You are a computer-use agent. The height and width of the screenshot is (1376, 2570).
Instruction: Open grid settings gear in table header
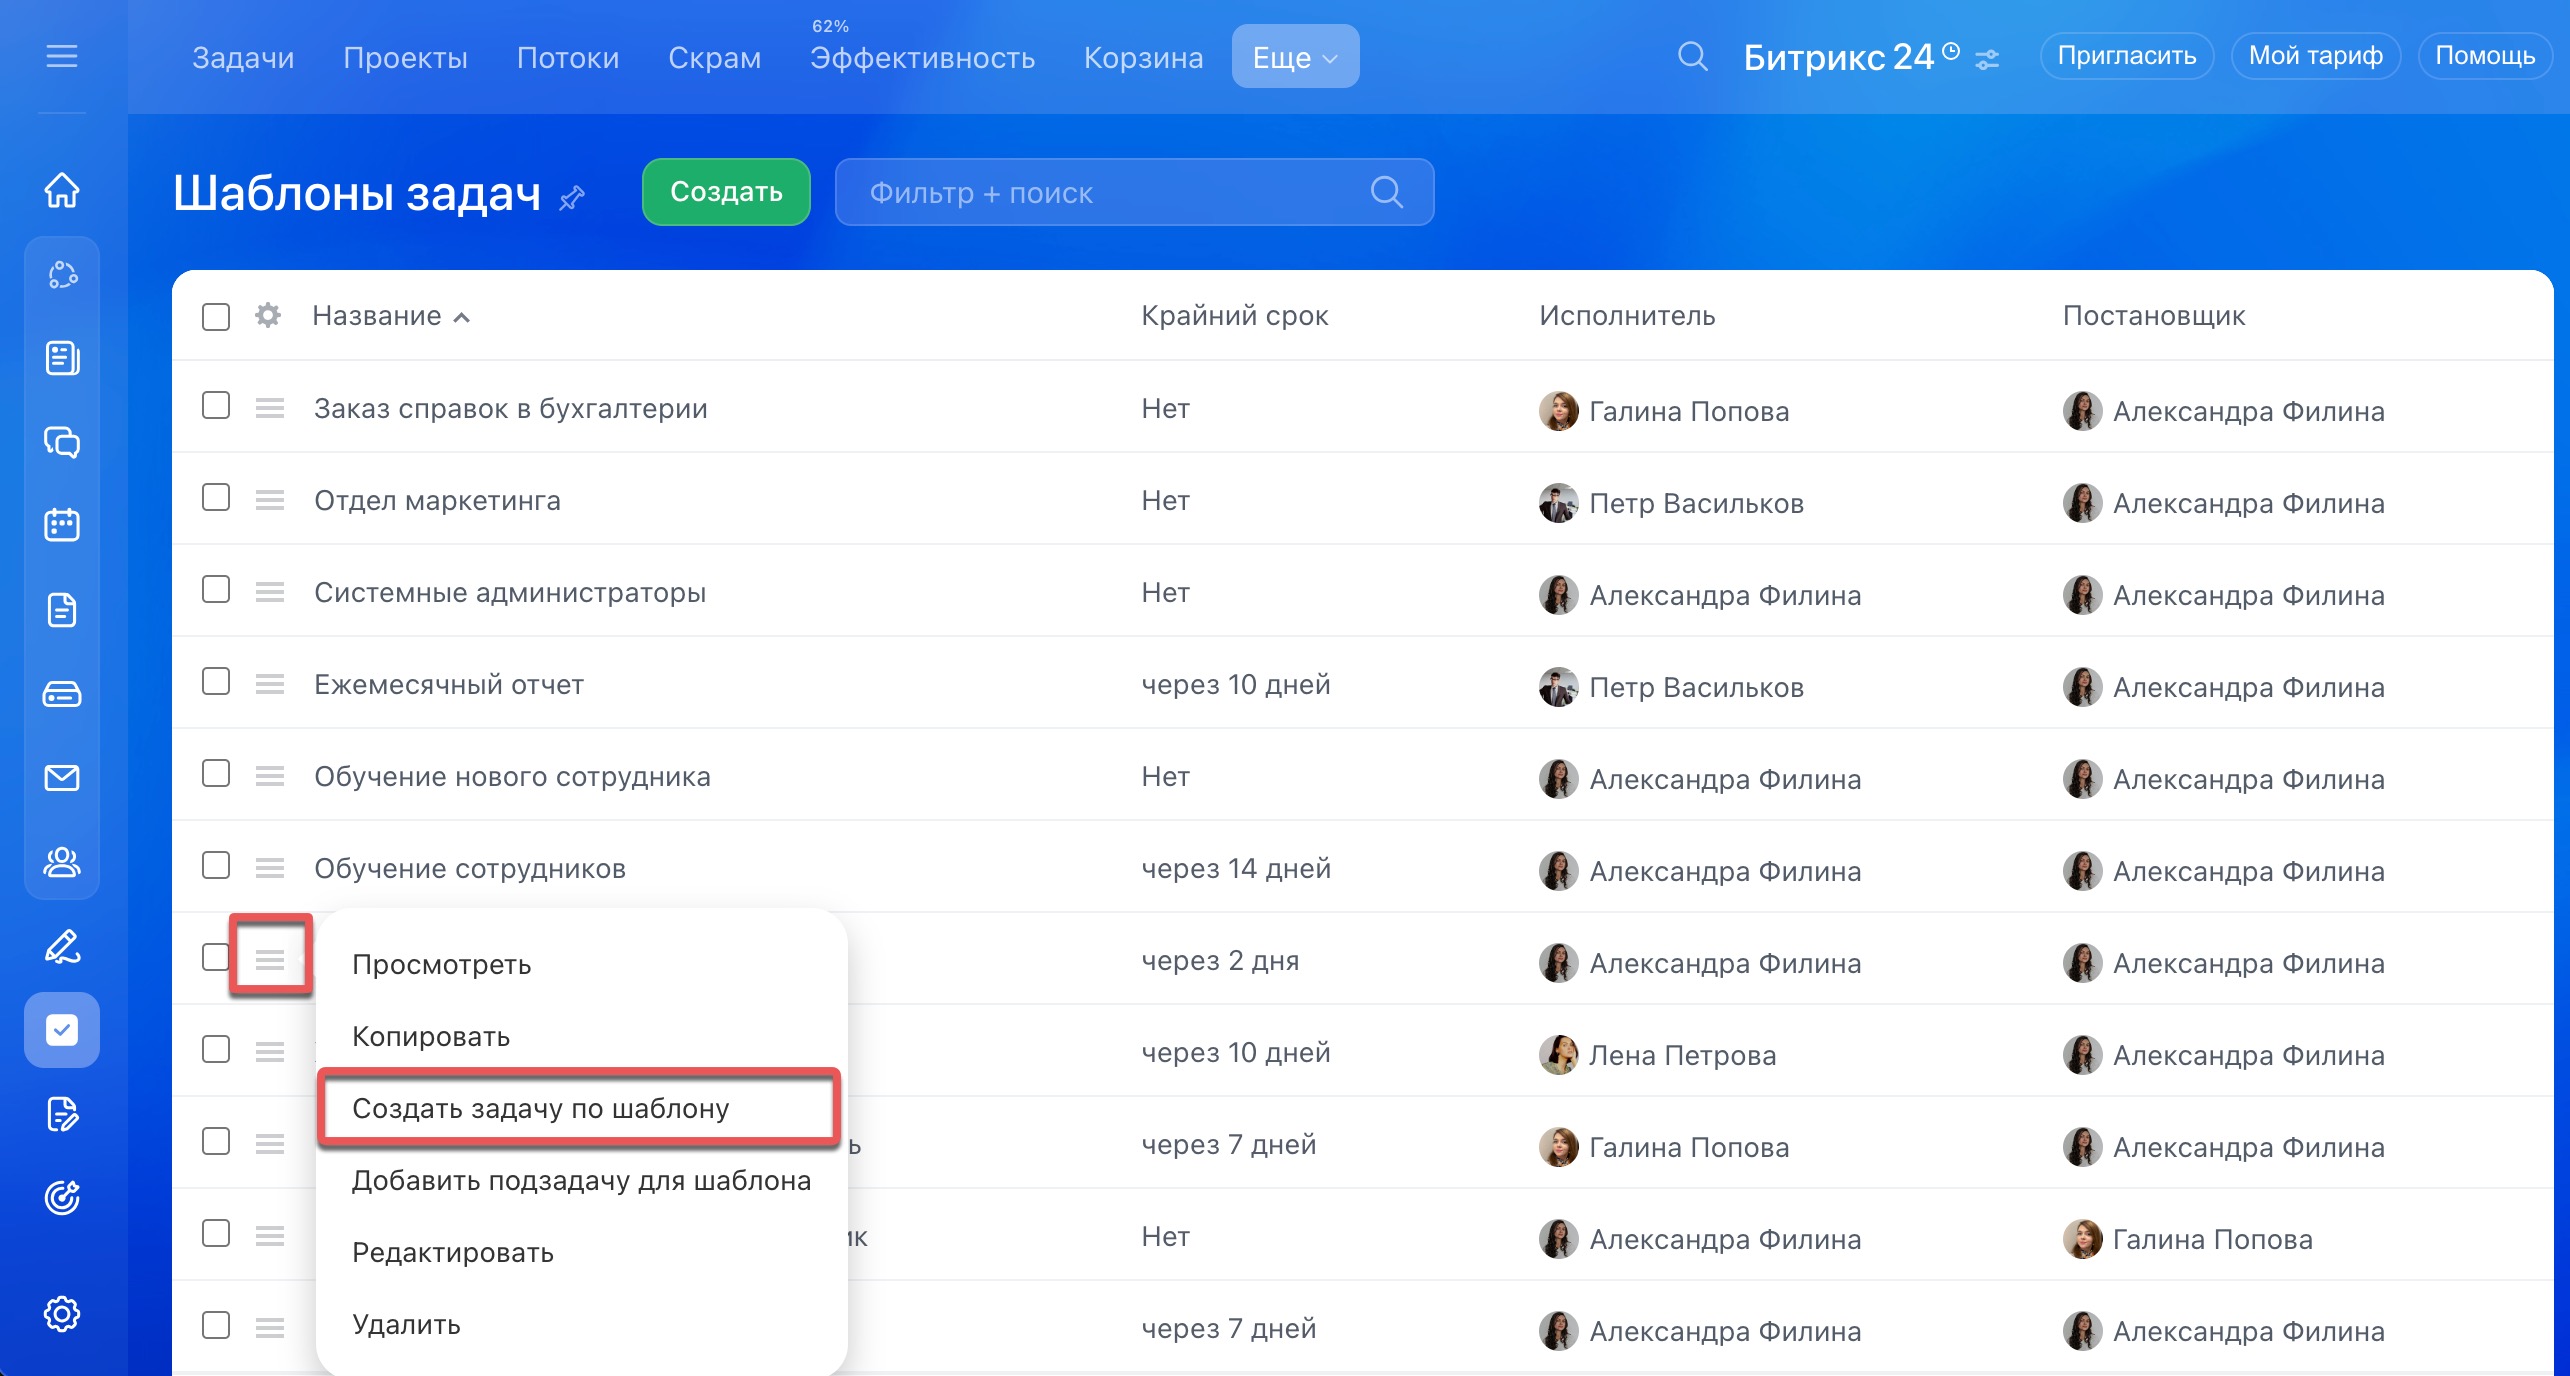[267, 316]
